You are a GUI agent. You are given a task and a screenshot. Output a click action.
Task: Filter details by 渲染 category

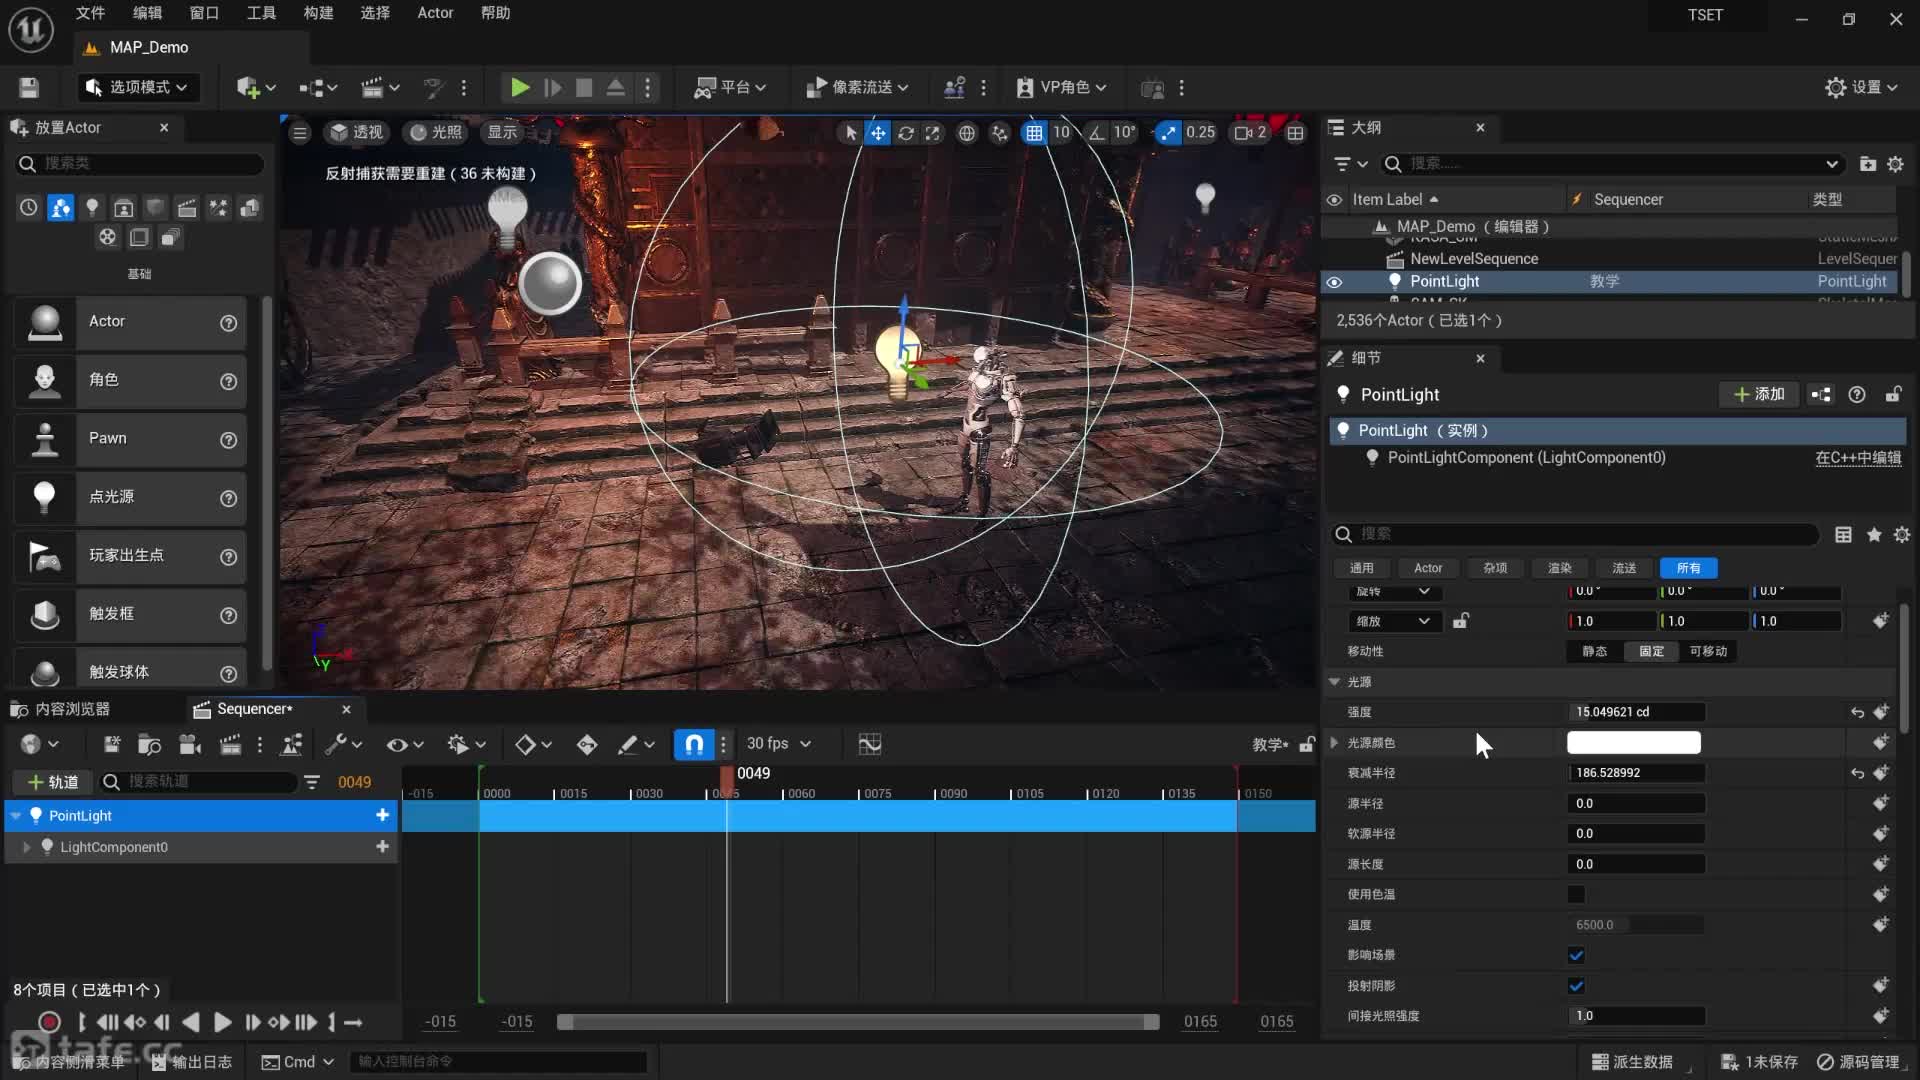pos(1560,568)
